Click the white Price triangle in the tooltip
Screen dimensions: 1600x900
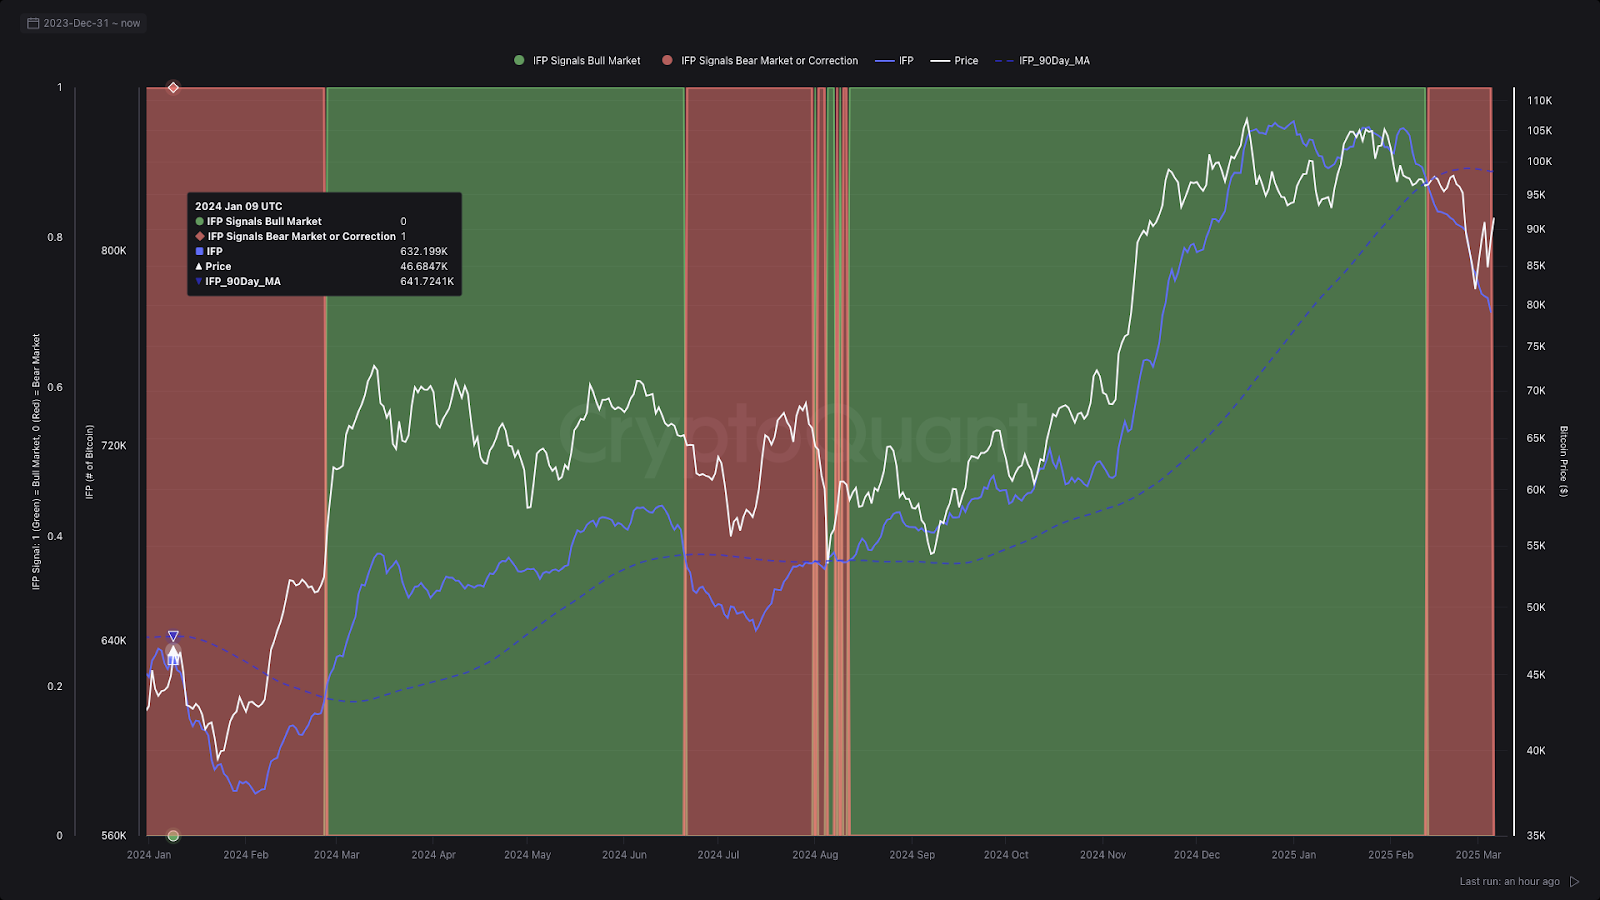click(x=199, y=267)
